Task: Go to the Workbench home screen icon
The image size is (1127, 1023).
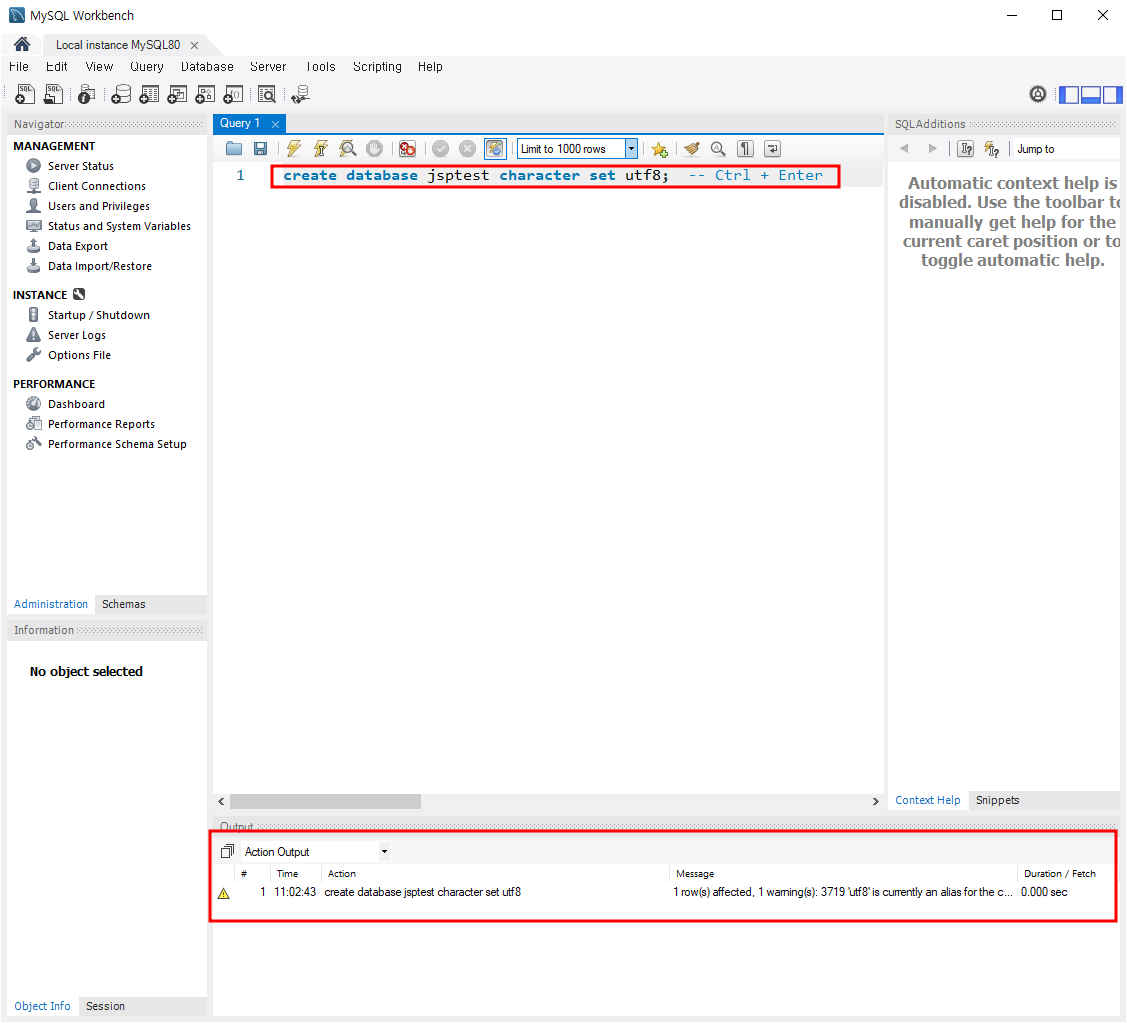Action: (22, 44)
